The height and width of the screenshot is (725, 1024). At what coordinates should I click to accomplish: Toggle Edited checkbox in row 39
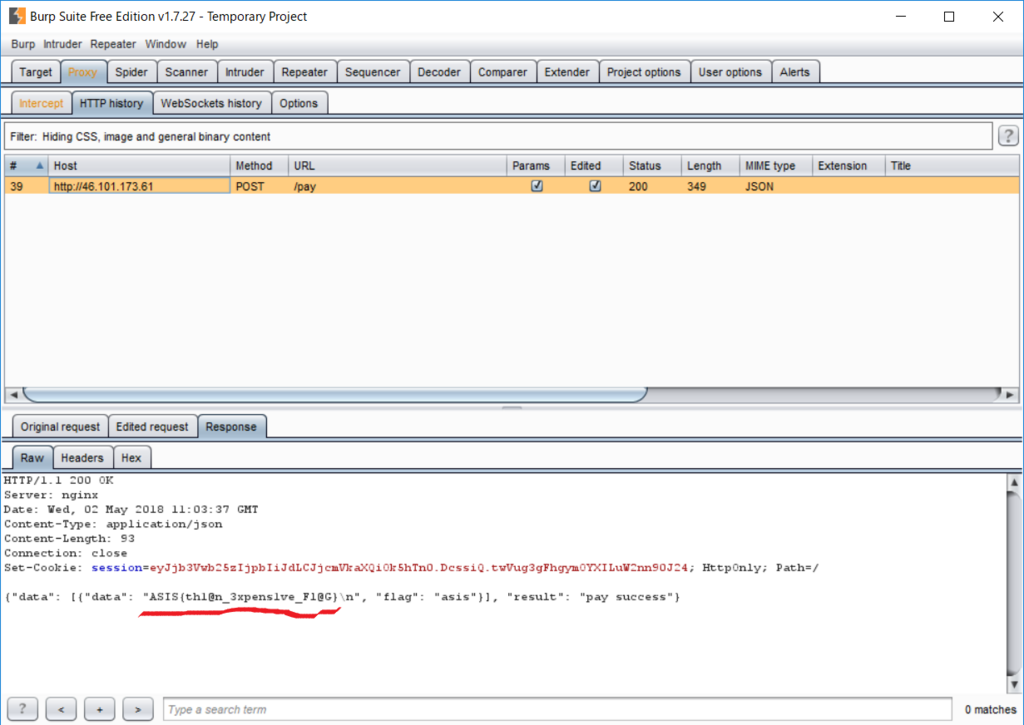tap(595, 186)
